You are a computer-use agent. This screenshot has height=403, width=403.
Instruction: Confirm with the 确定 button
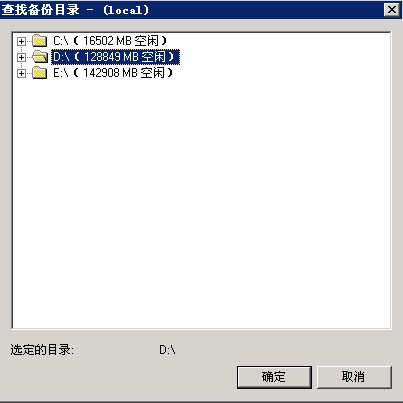(x=274, y=377)
